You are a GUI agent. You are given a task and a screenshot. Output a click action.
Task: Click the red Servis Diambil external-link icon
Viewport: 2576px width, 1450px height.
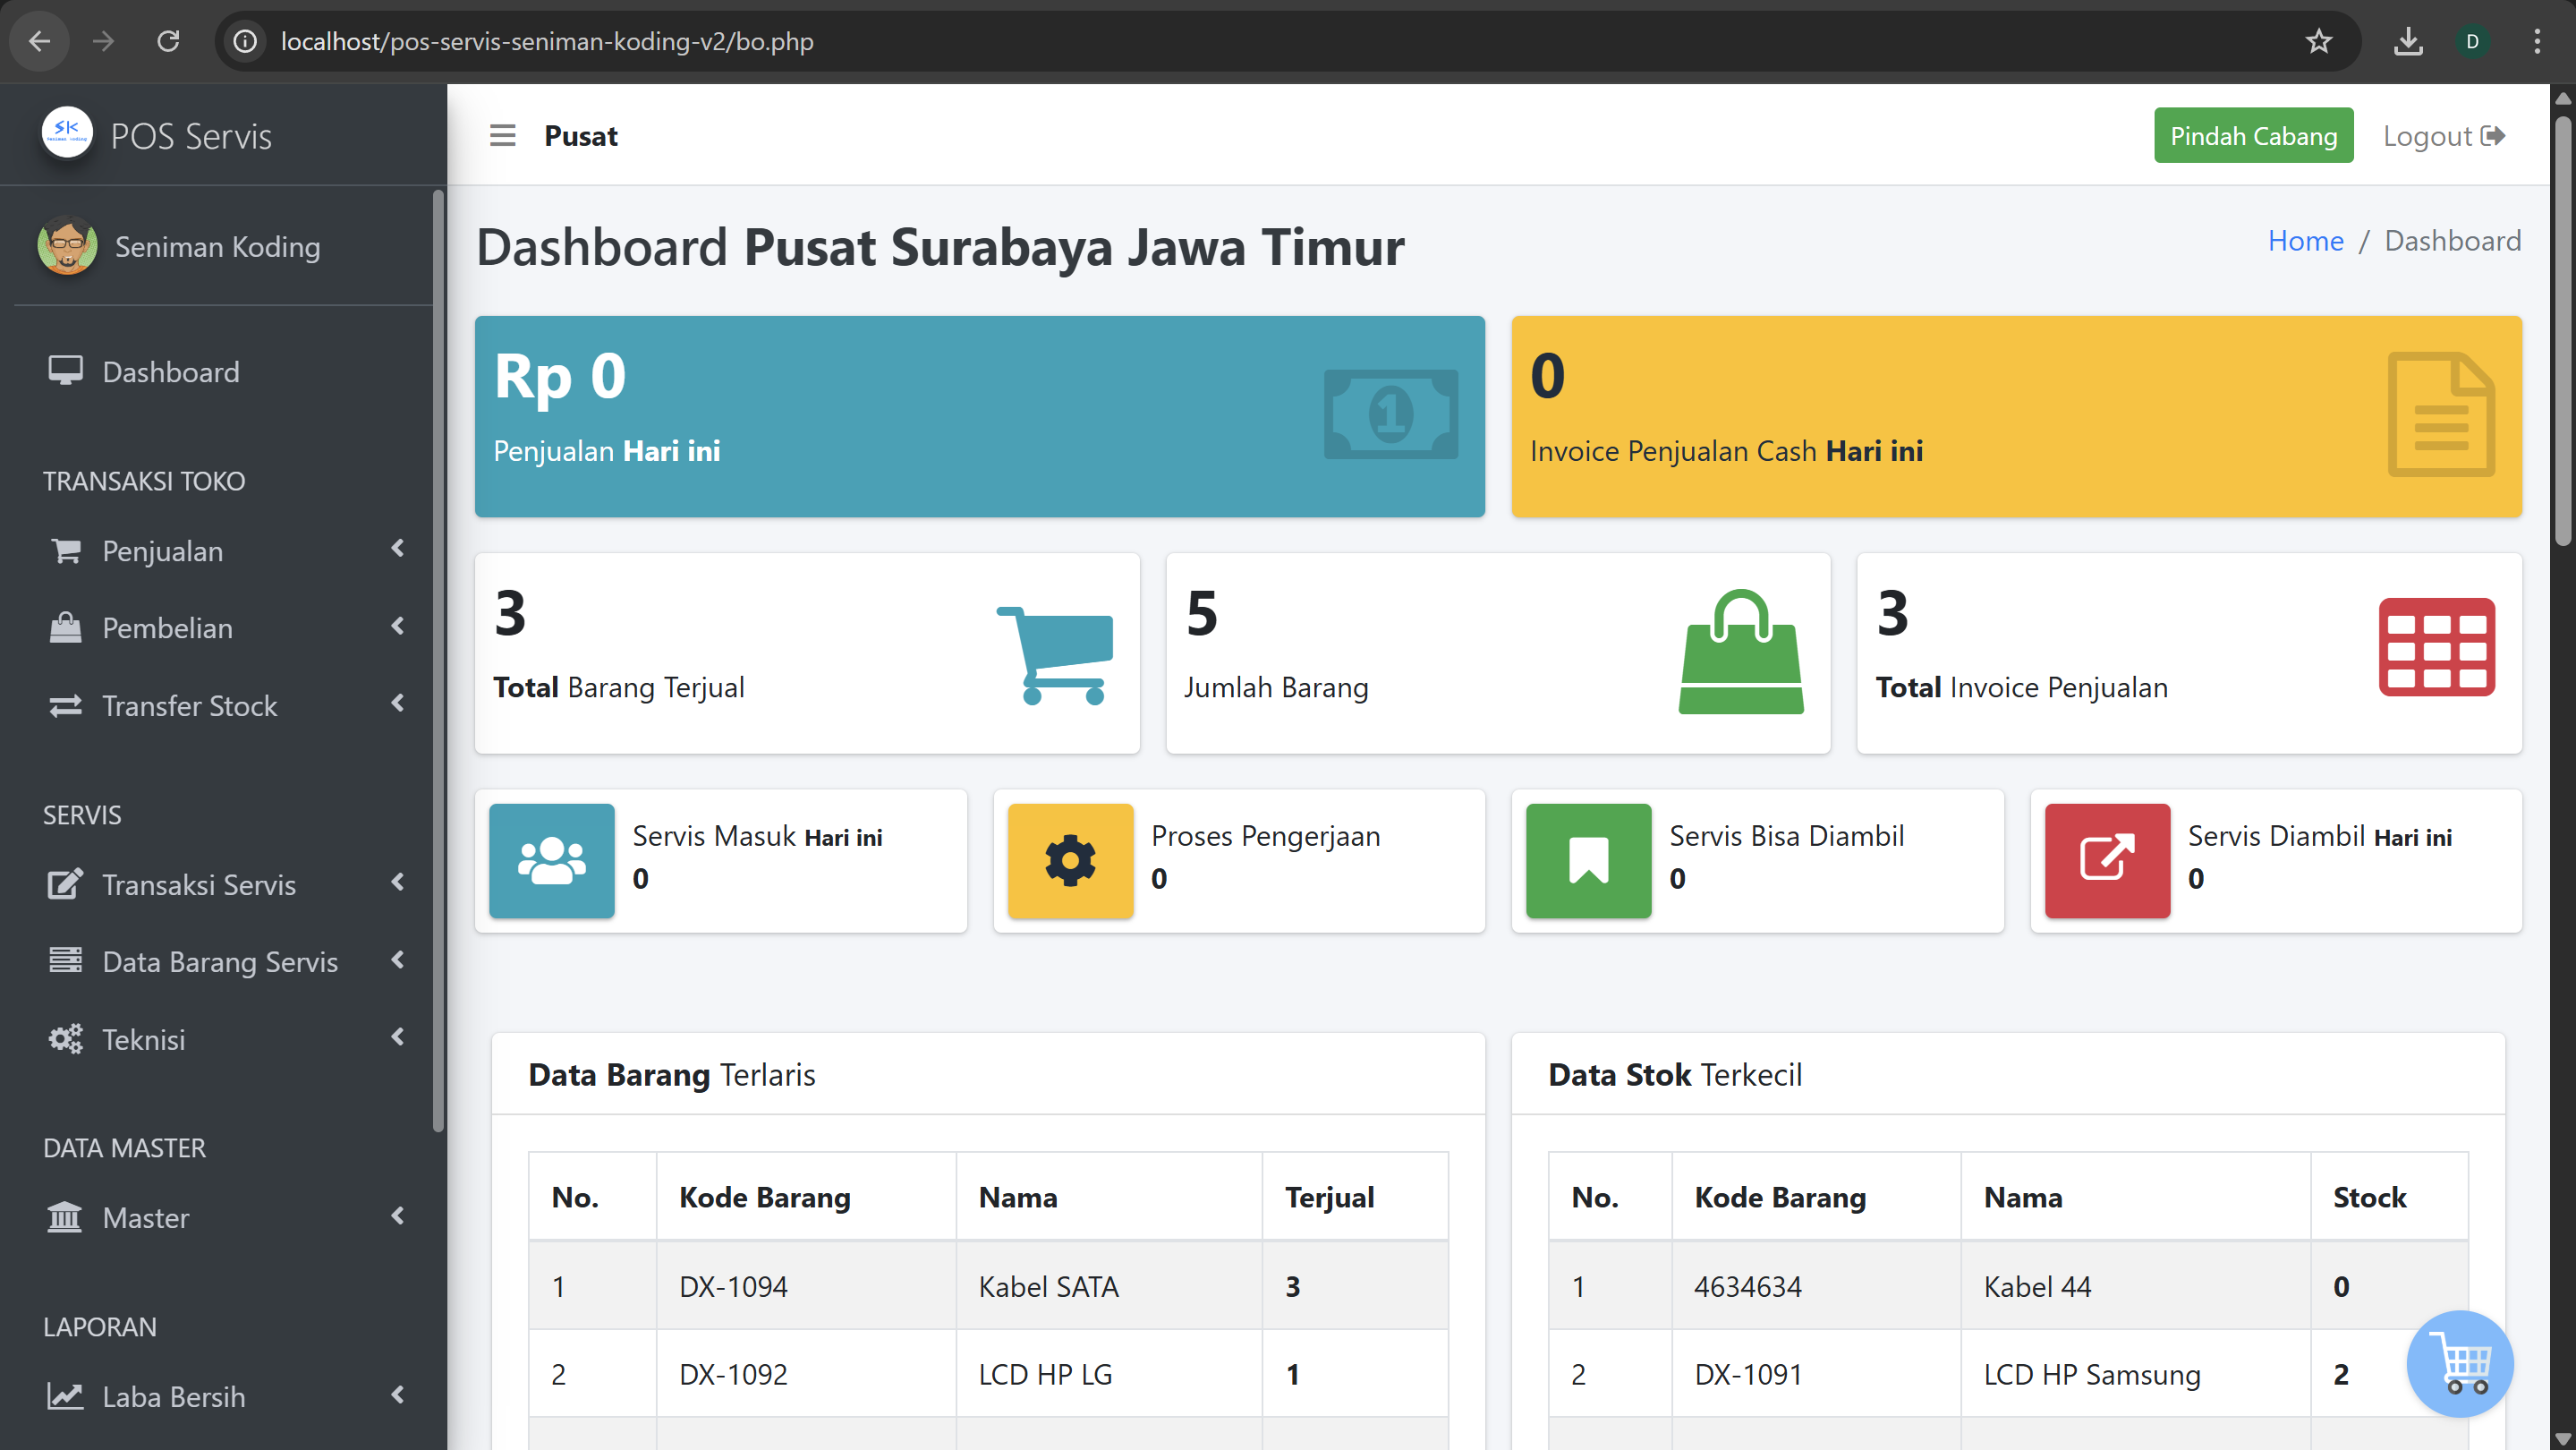(x=2107, y=860)
